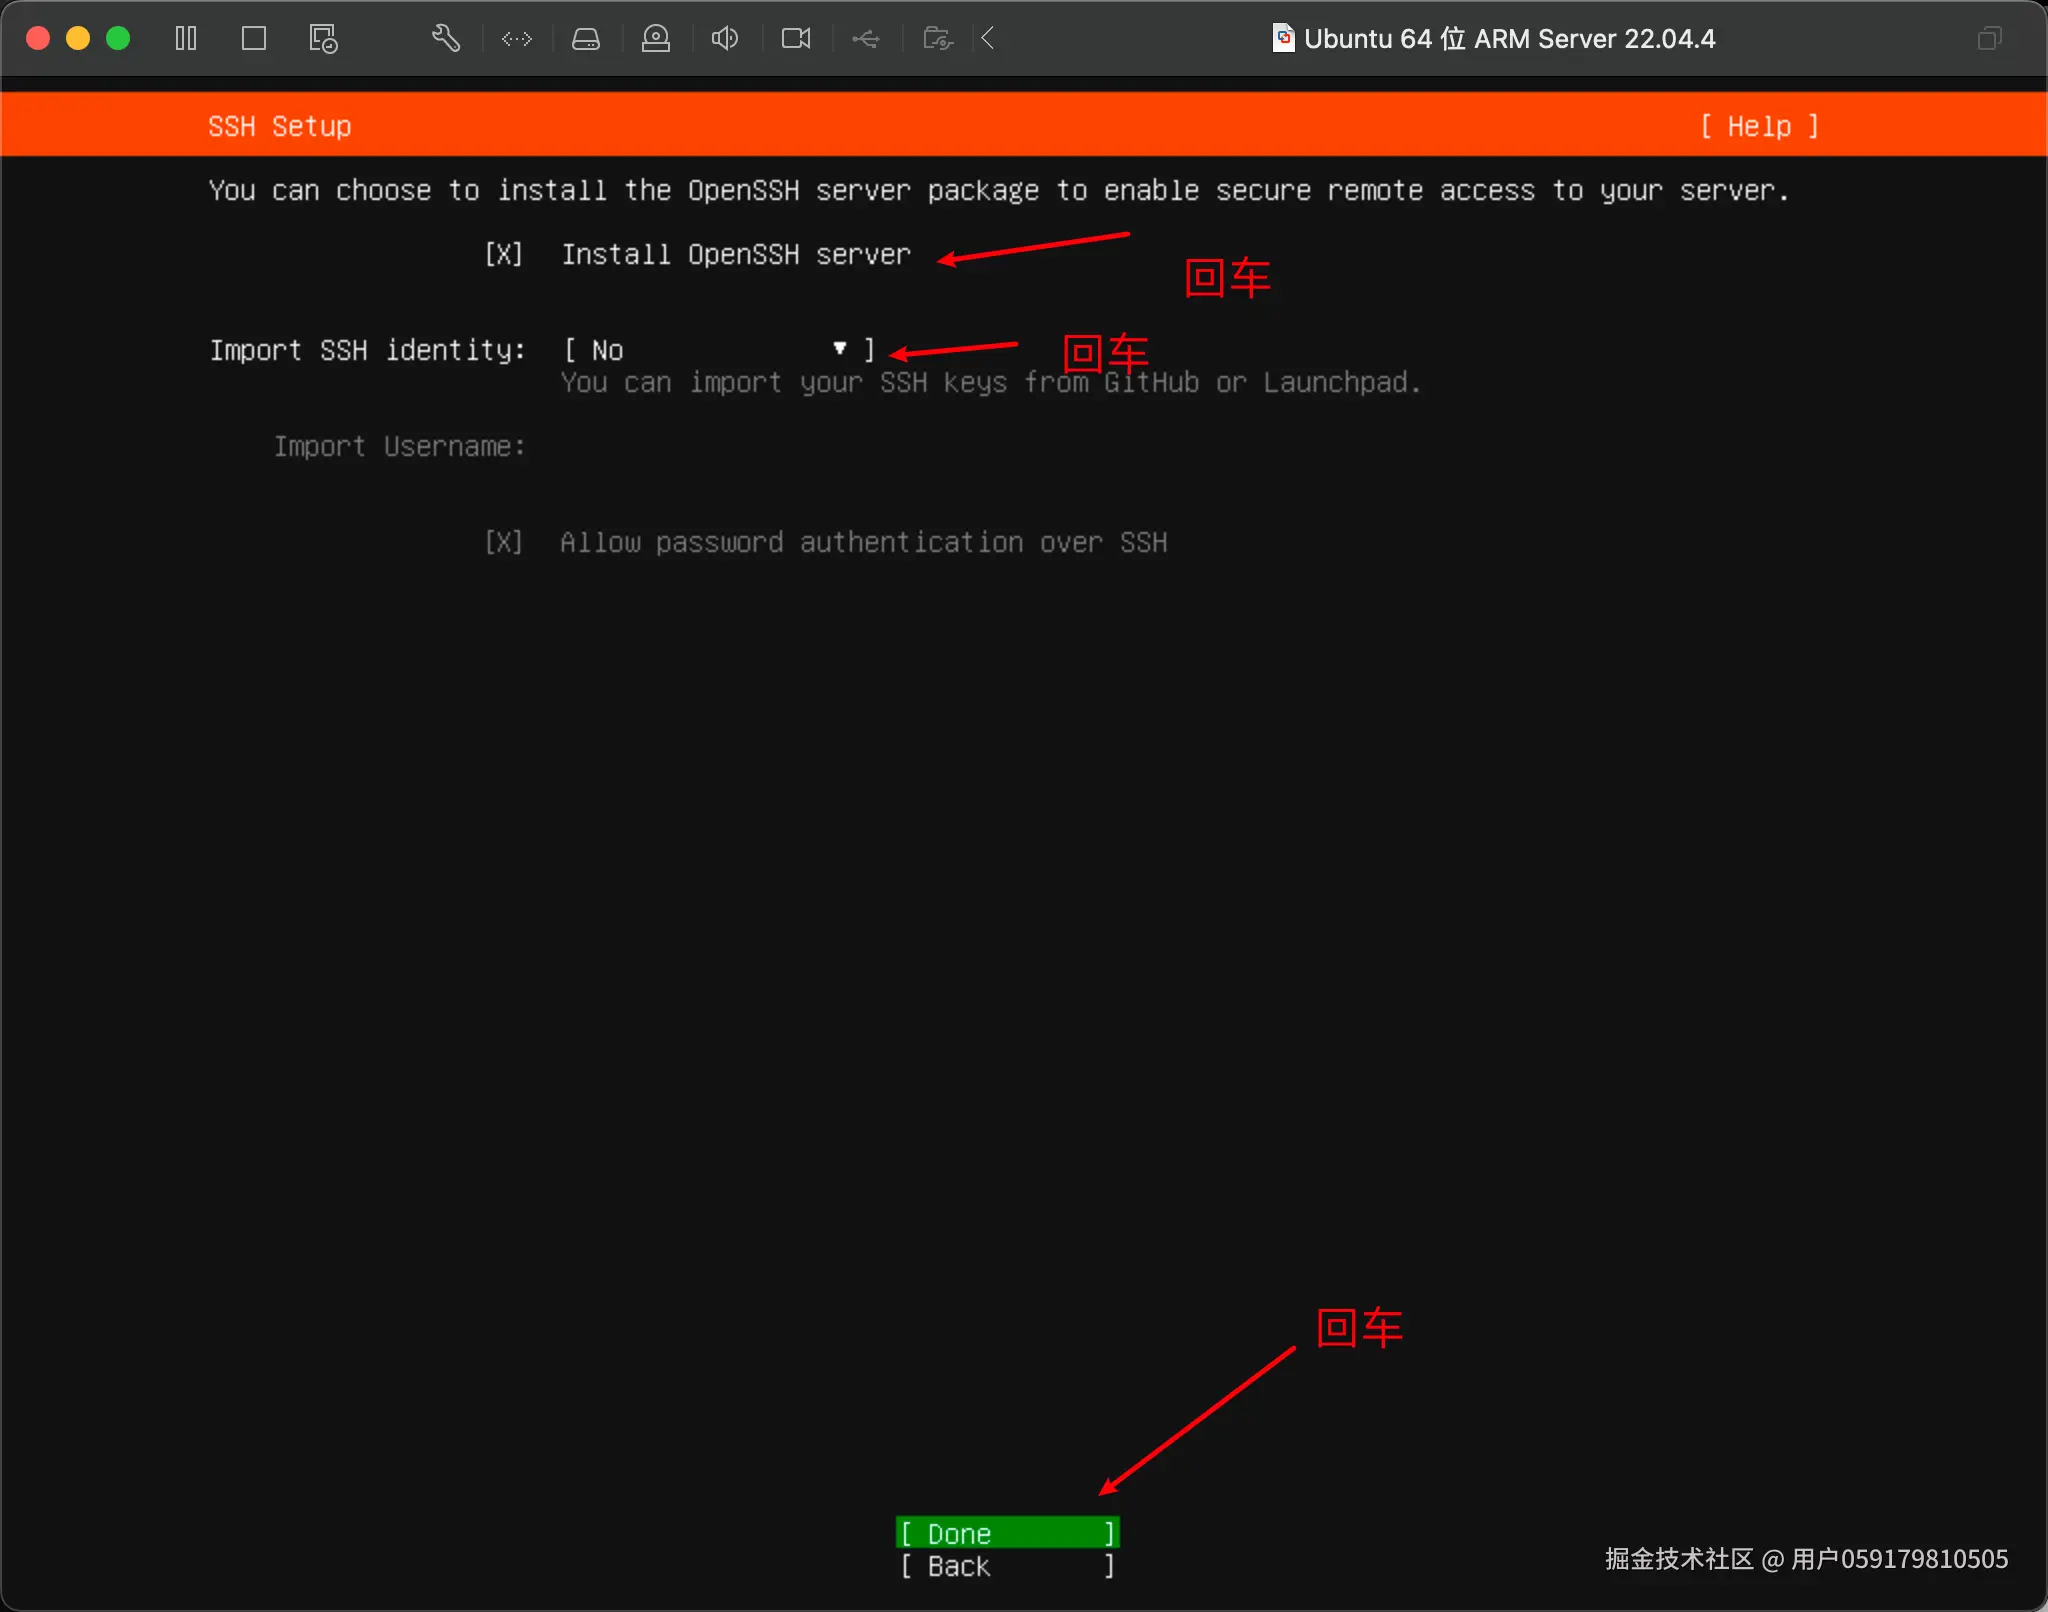
Task: Open the Help menu
Action: pos(1759,126)
